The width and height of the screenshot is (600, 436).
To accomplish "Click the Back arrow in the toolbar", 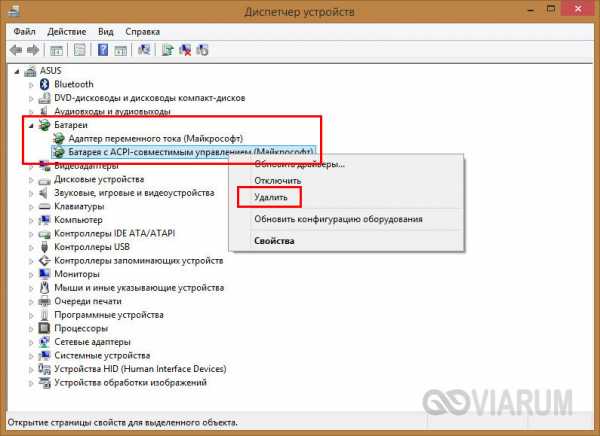I will 16,49.
